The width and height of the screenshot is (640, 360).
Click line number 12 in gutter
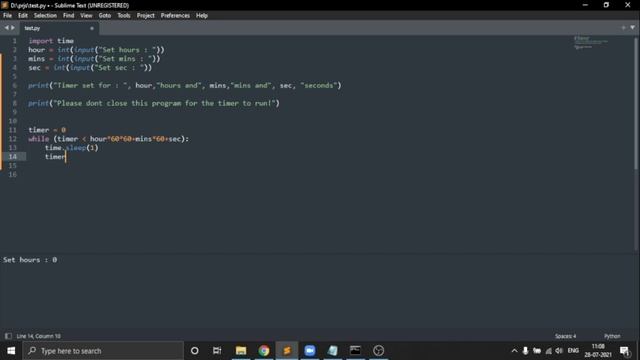(13, 139)
